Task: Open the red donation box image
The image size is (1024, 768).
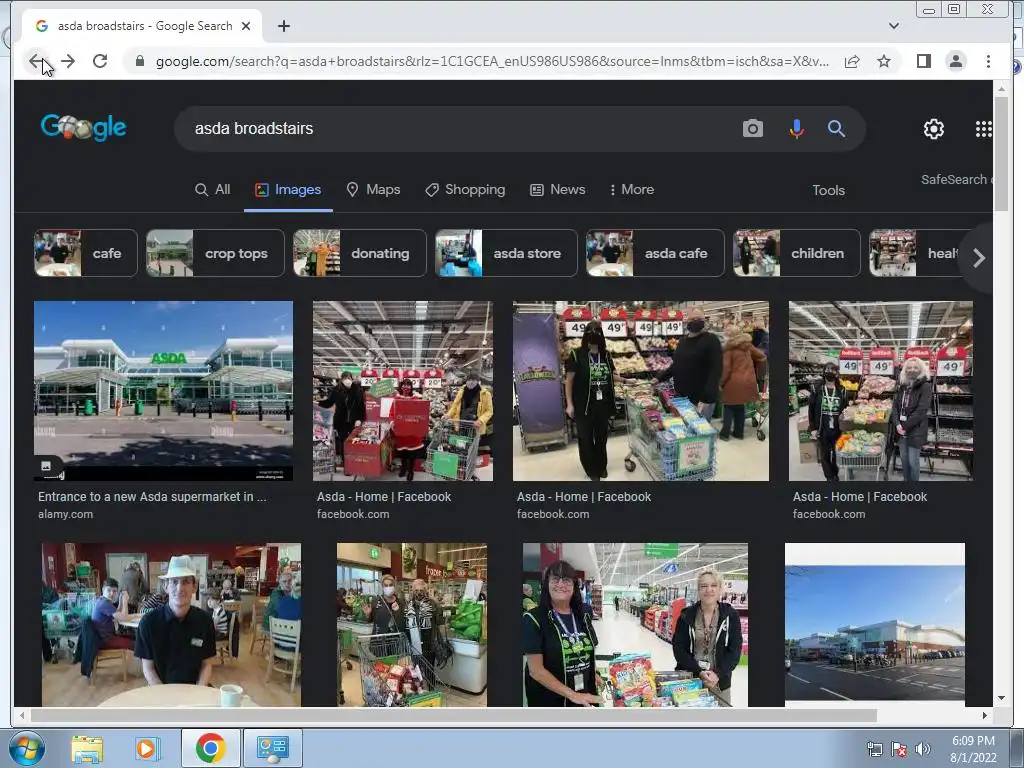Action: click(x=403, y=391)
